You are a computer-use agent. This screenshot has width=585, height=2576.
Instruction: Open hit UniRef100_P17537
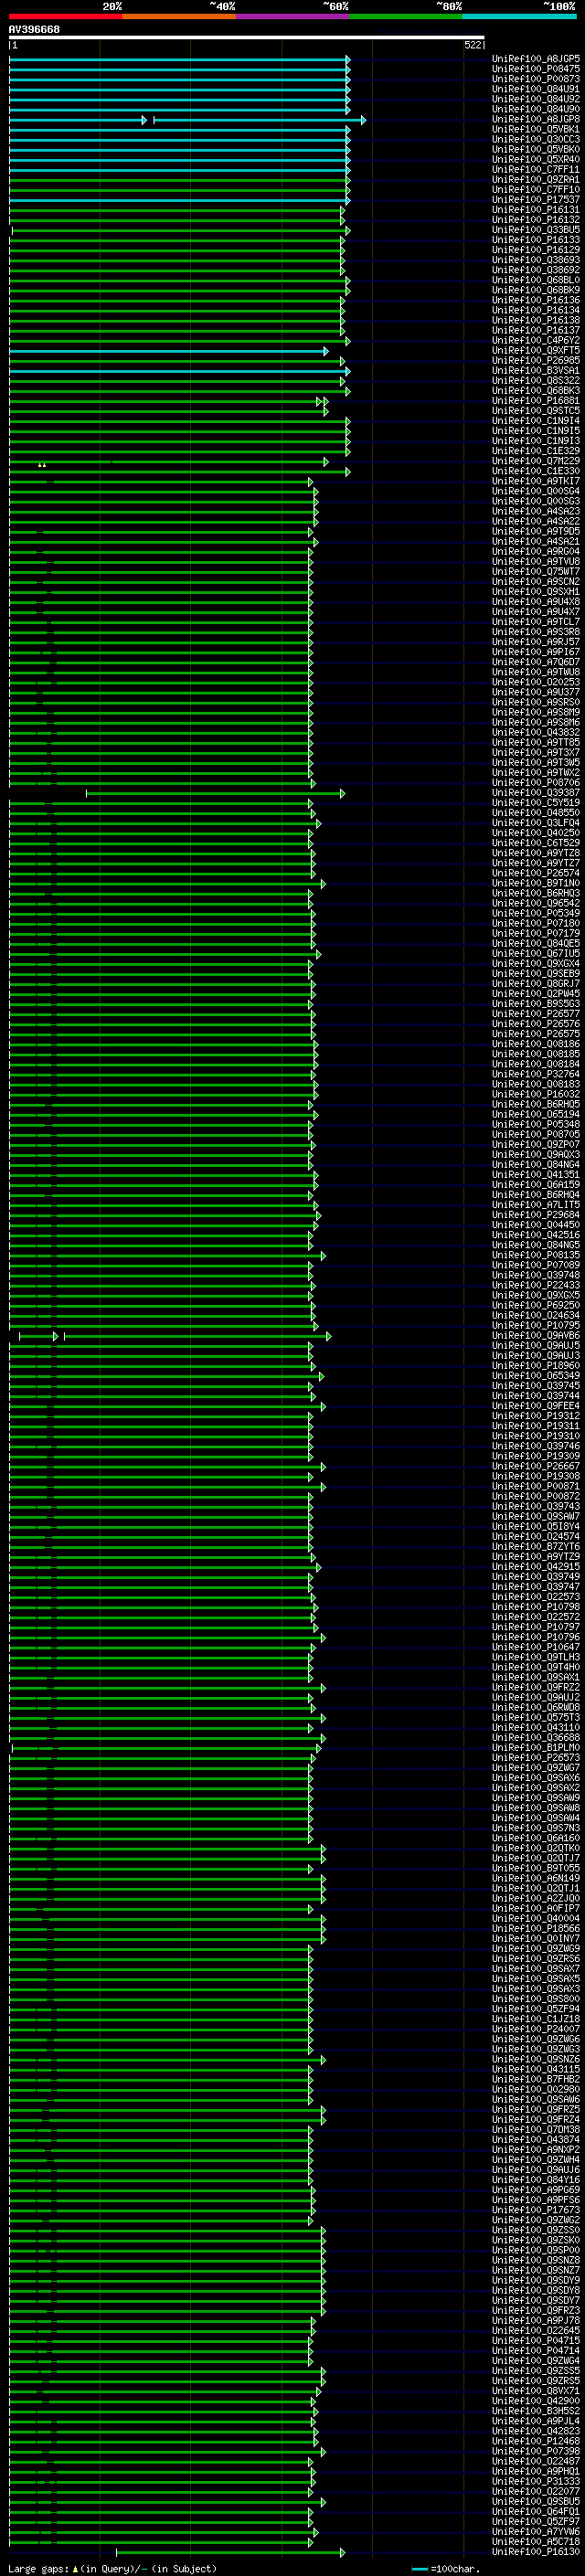[536, 200]
